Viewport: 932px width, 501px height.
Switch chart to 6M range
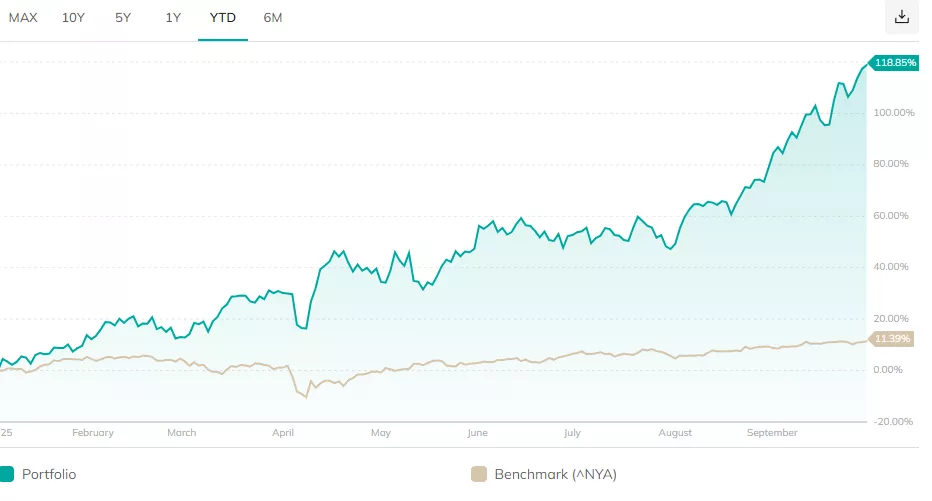[273, 17]
